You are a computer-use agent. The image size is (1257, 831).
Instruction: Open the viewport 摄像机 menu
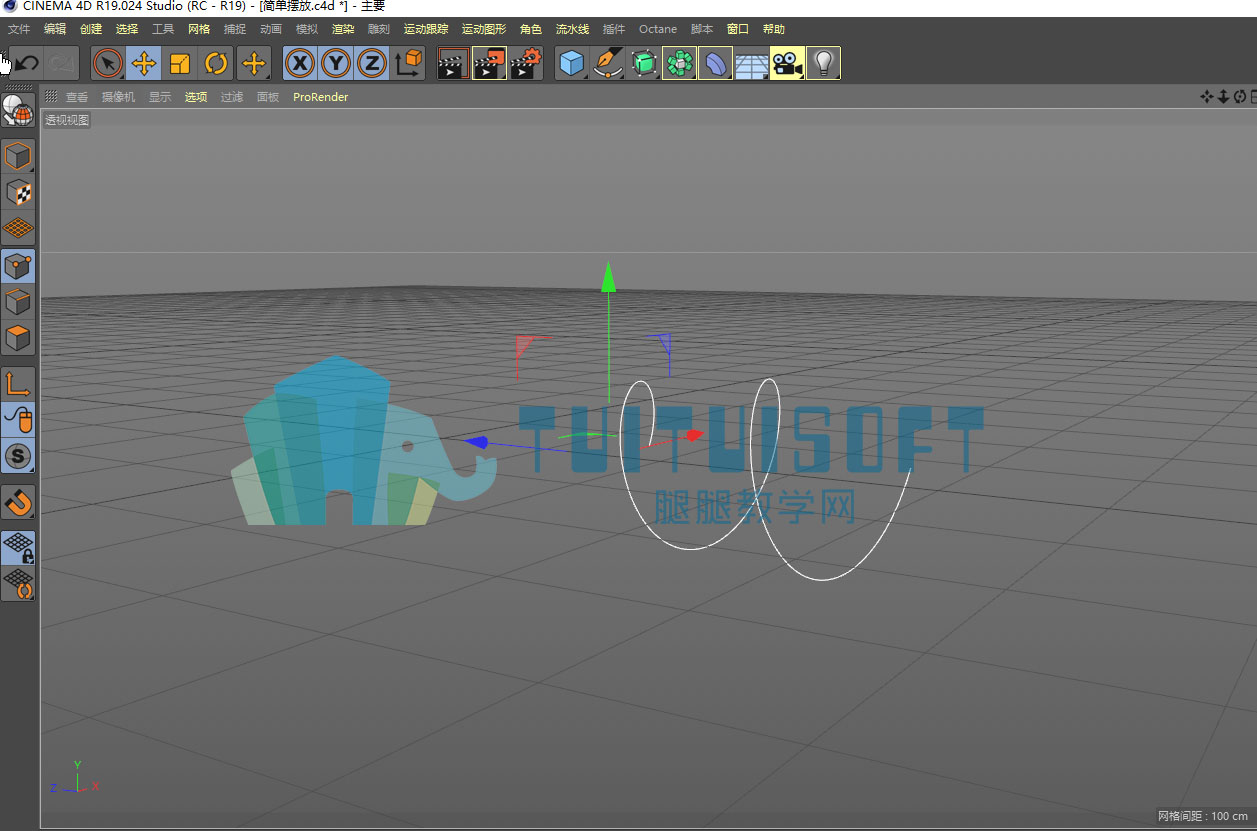118,97
